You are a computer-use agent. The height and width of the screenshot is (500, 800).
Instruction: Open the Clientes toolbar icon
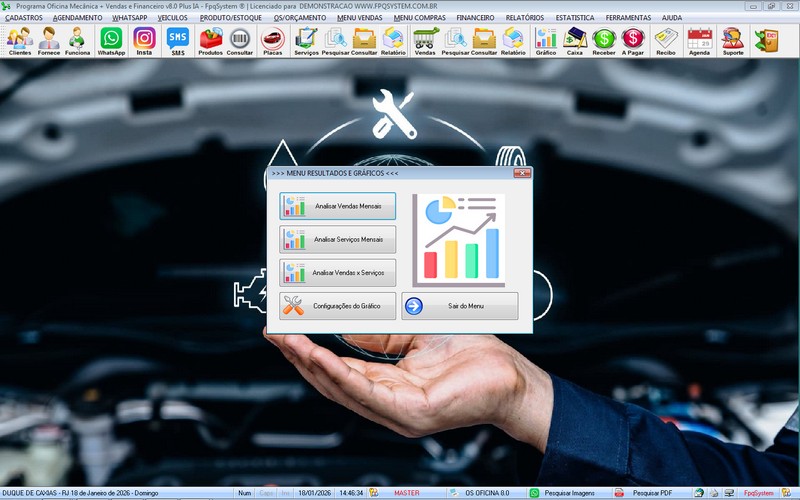click(x=19, y=41)
